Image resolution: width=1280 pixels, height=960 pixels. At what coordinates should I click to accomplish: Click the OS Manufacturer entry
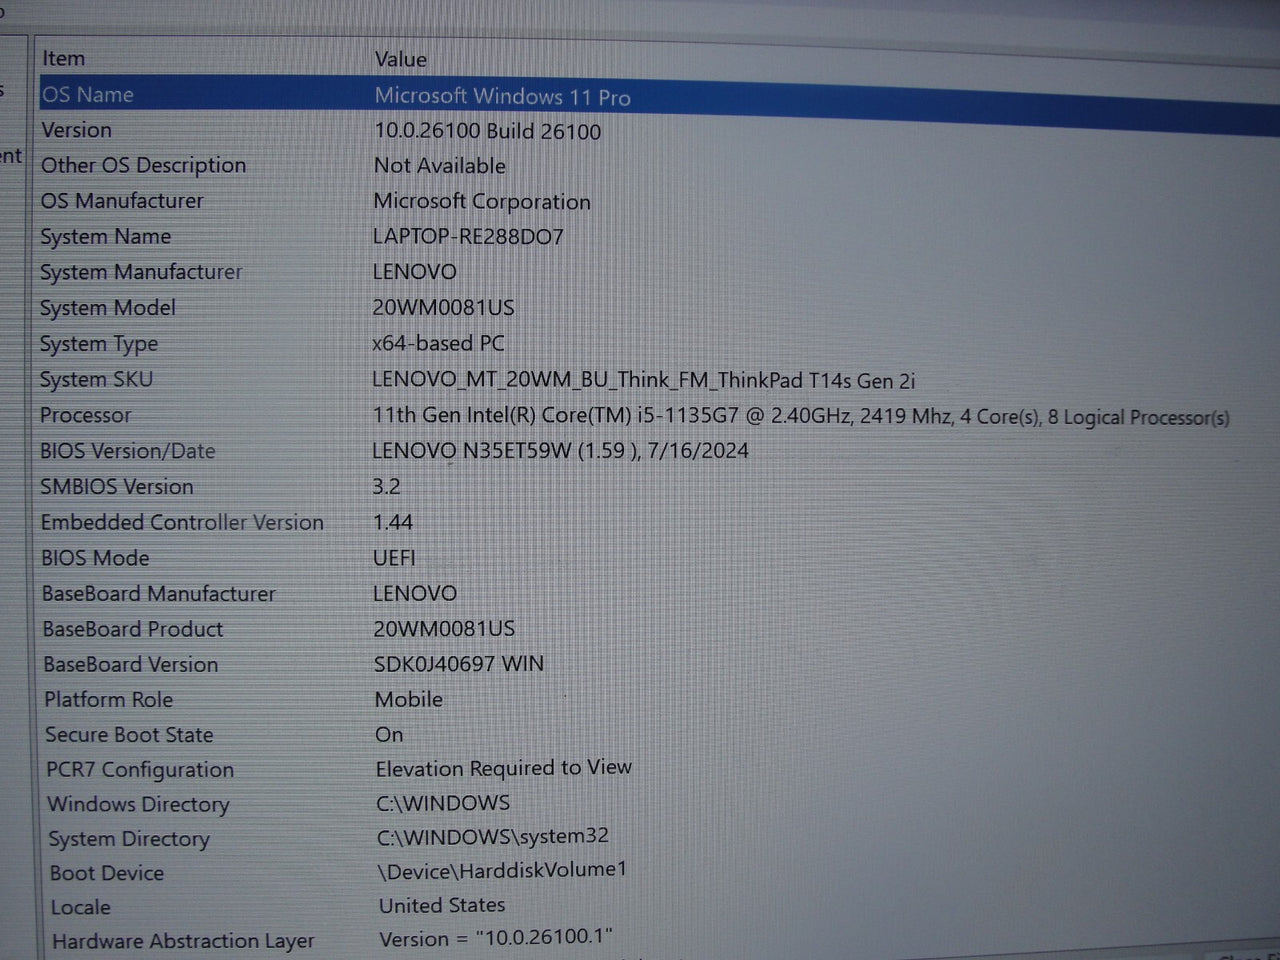click(121, 201)
